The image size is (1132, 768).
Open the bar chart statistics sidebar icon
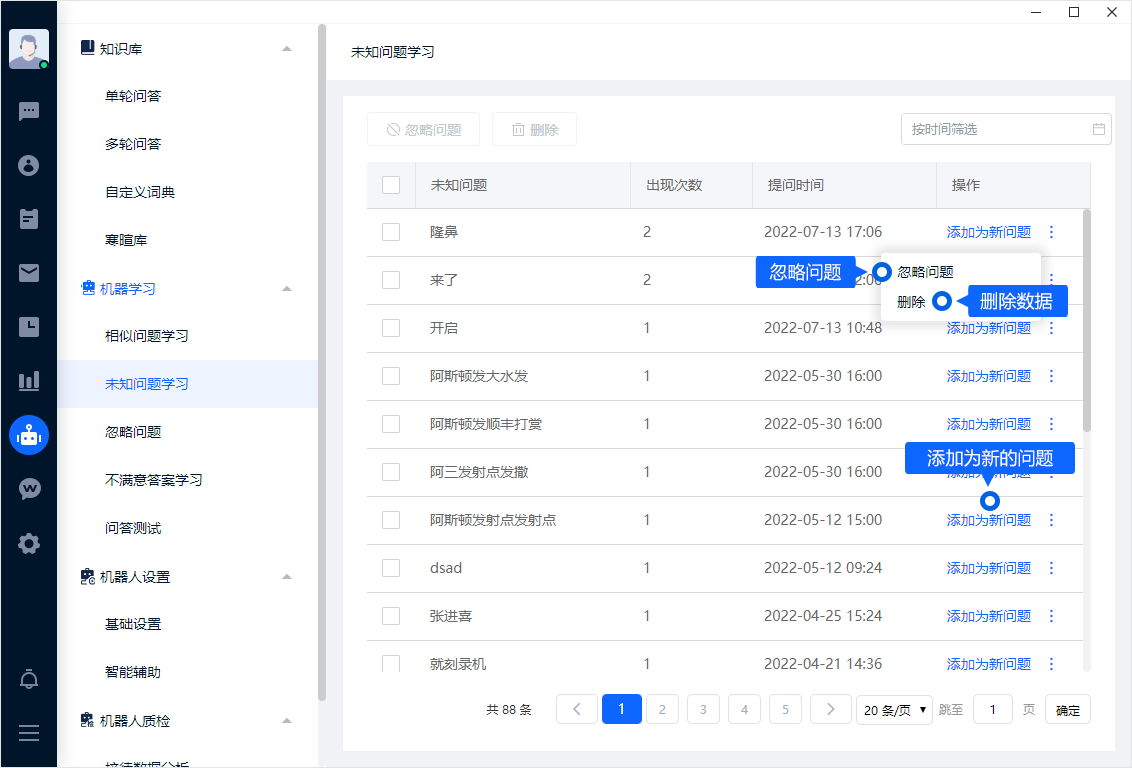[29, 381]
